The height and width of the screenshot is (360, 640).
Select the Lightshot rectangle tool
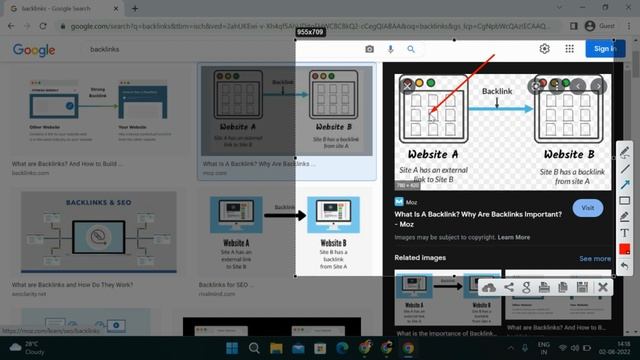pyautogui.click(x=624, y=200)
